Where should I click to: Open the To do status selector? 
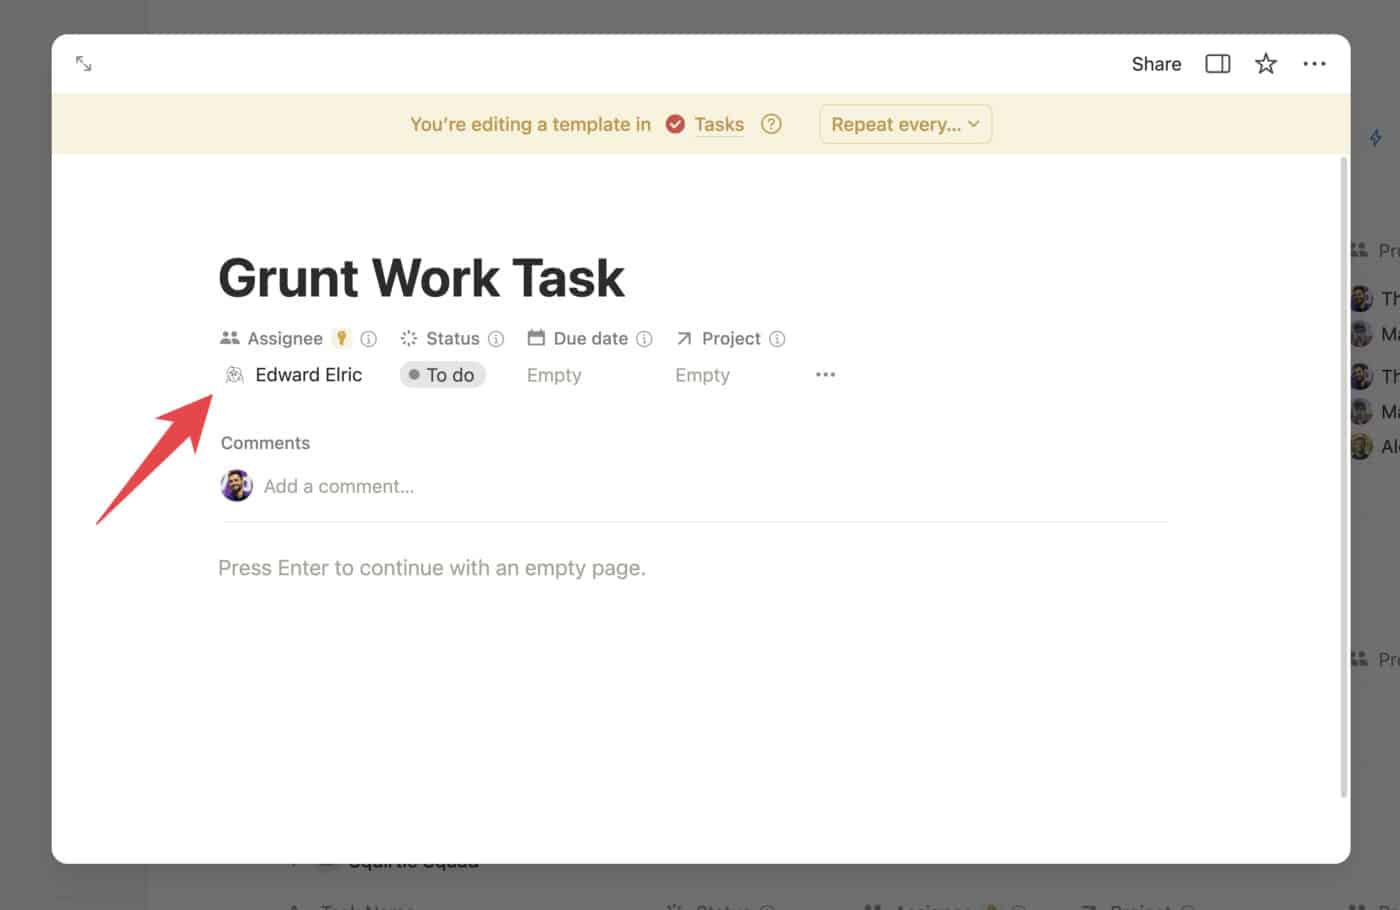click(x=442, y=375)
